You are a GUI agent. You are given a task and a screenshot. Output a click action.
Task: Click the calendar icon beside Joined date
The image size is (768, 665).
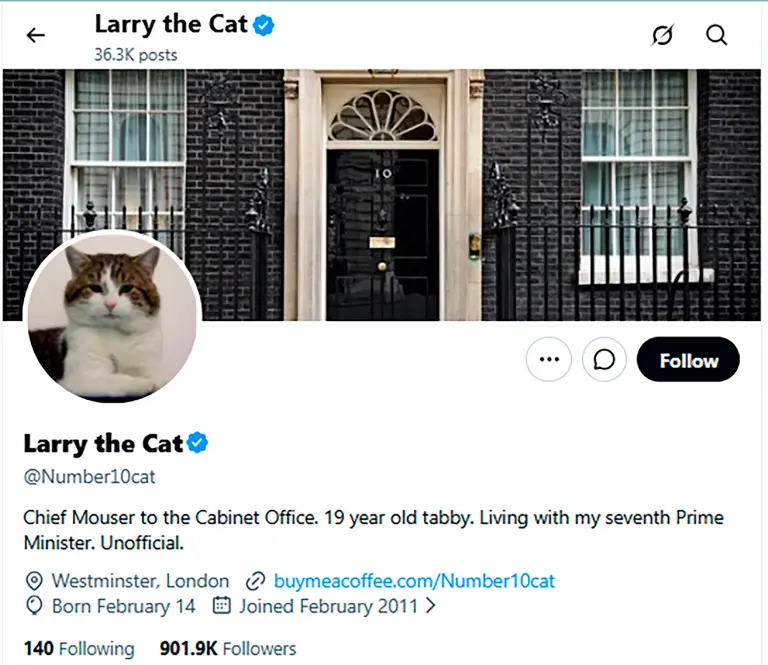tap(221, 605)
